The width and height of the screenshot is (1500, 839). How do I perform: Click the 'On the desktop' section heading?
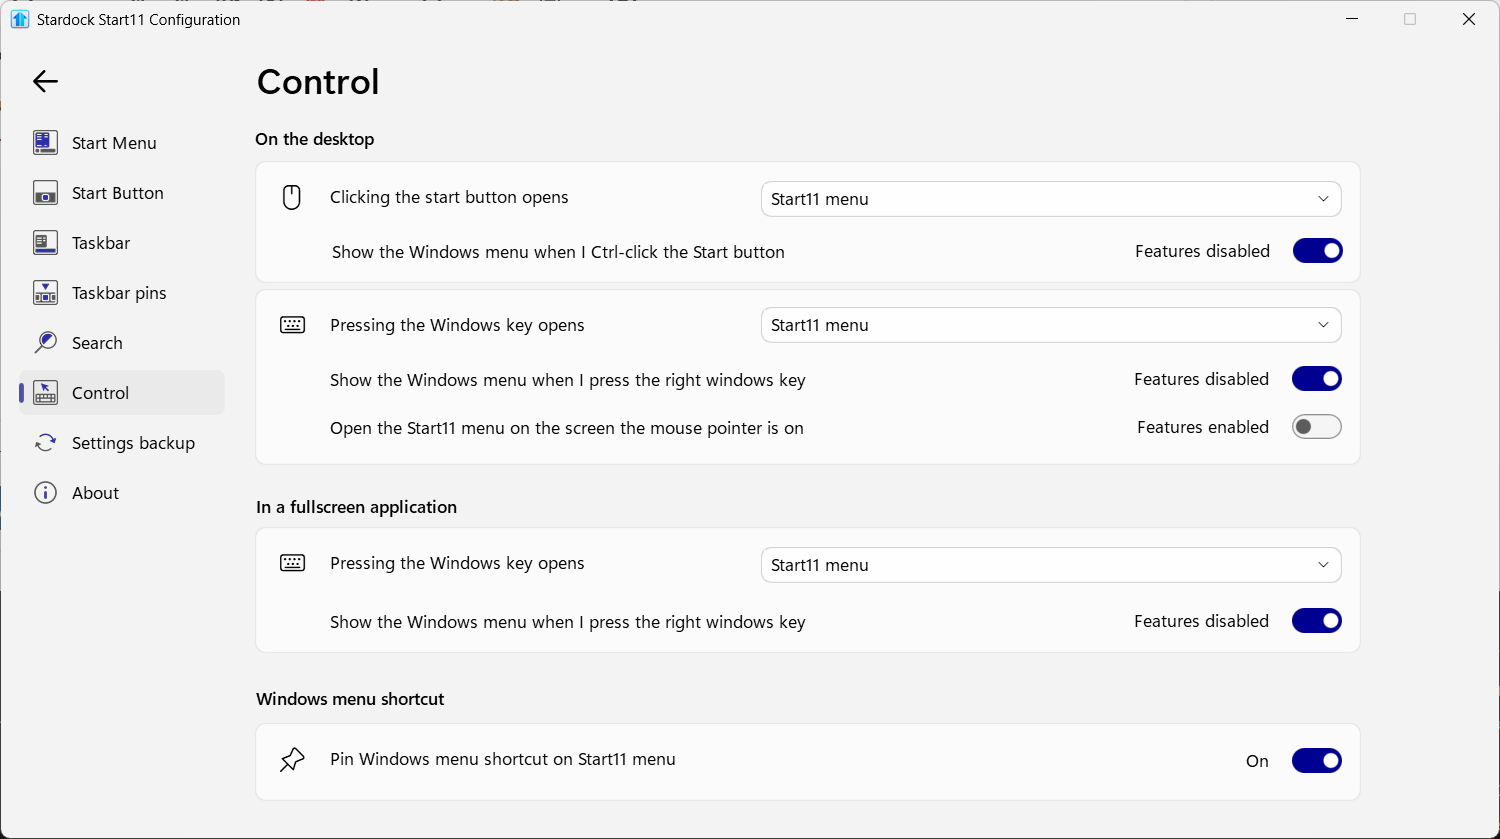pyautogui.click(x=315, y=139)
